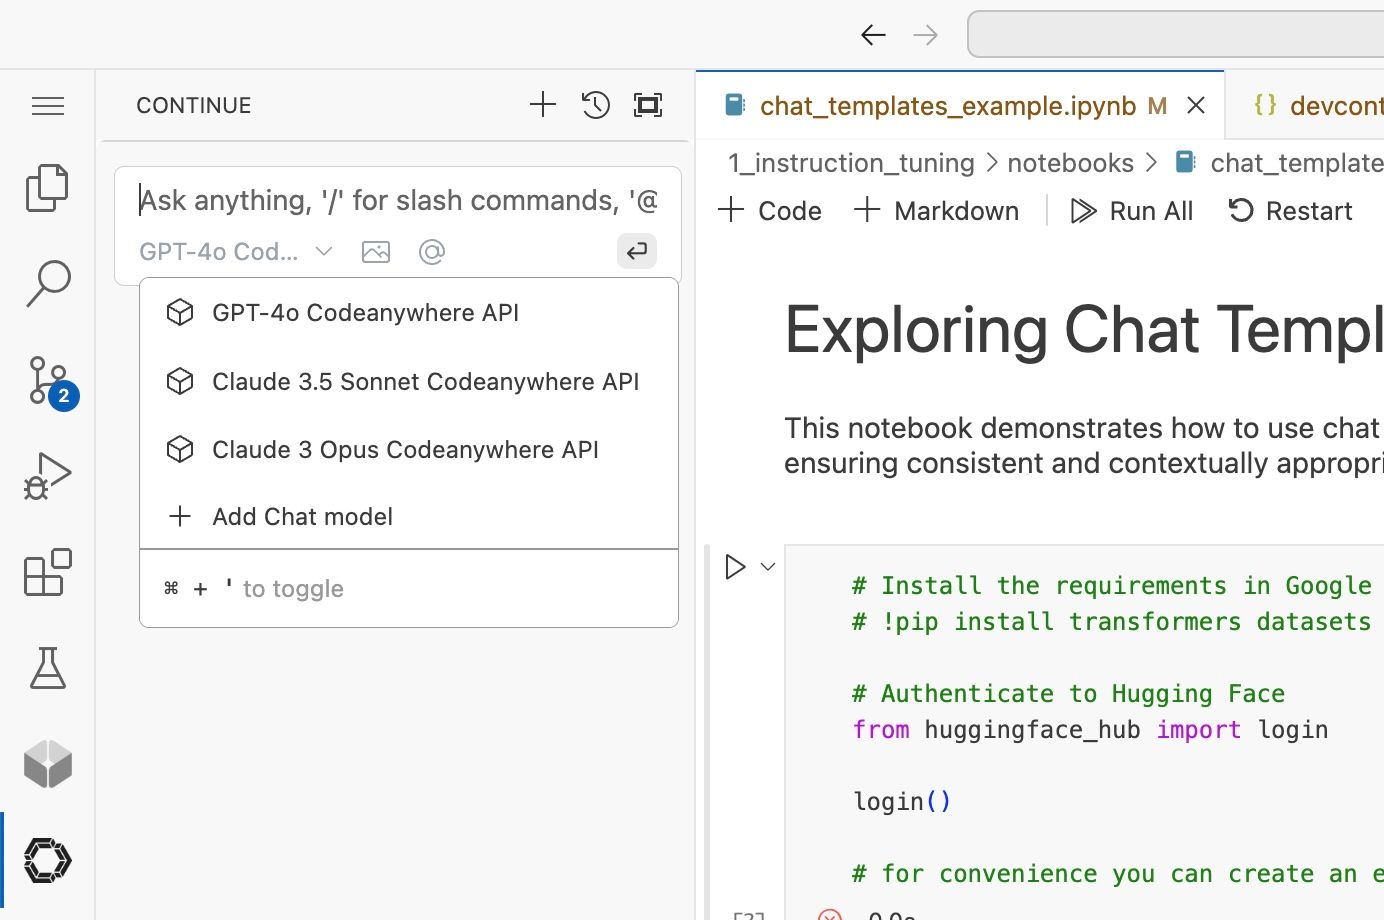Screen dimensions: 1384x920
Task: Select the Continue extension hexagon icon
Action: point(47,860)
